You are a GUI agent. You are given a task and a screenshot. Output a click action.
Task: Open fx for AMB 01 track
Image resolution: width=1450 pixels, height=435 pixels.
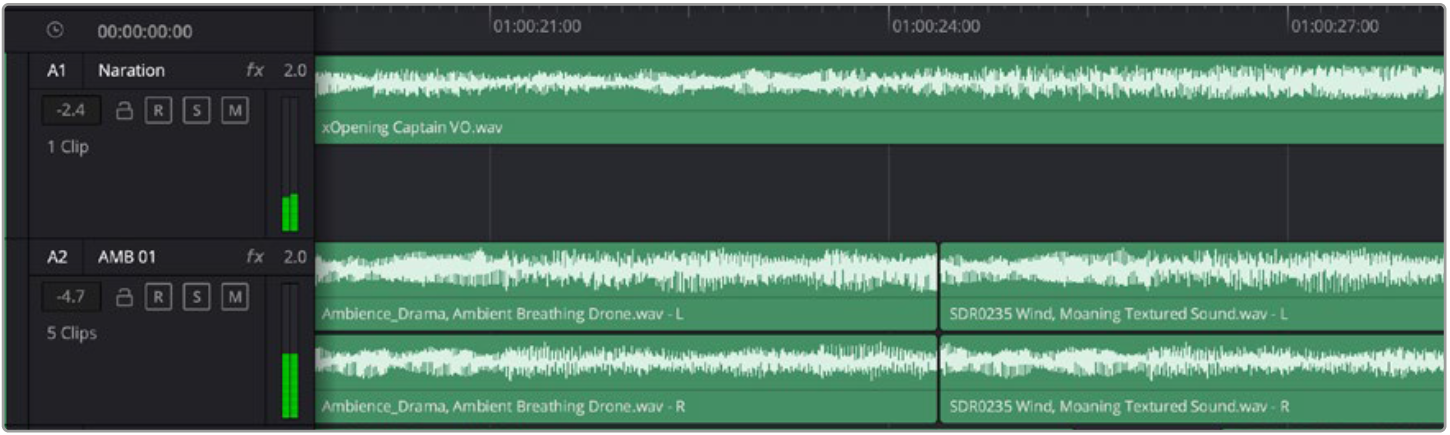[x=255, y=257]
